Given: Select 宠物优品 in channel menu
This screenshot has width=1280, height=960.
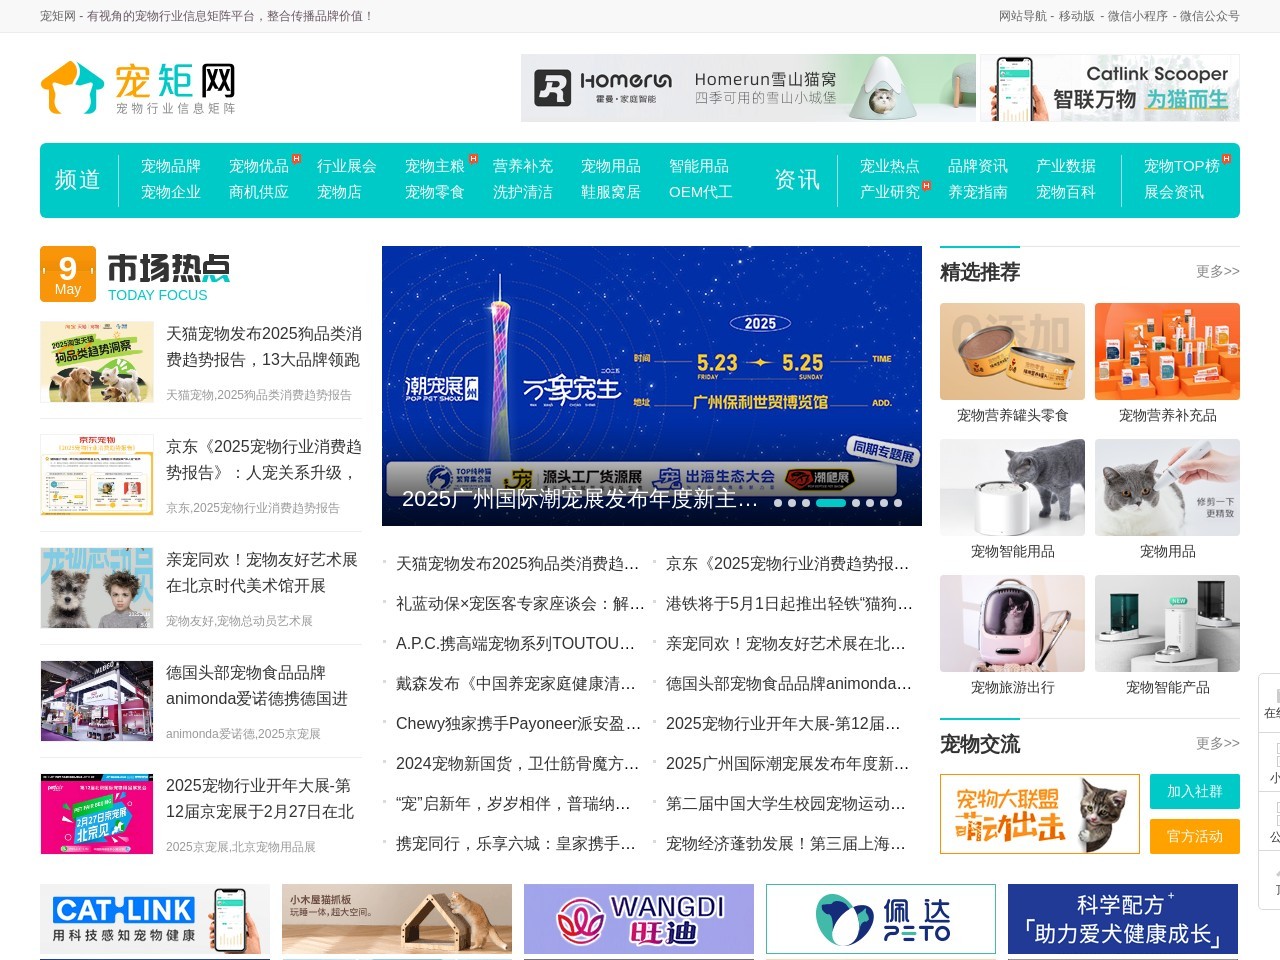Looking at the screenshot, I should point(258,166).
